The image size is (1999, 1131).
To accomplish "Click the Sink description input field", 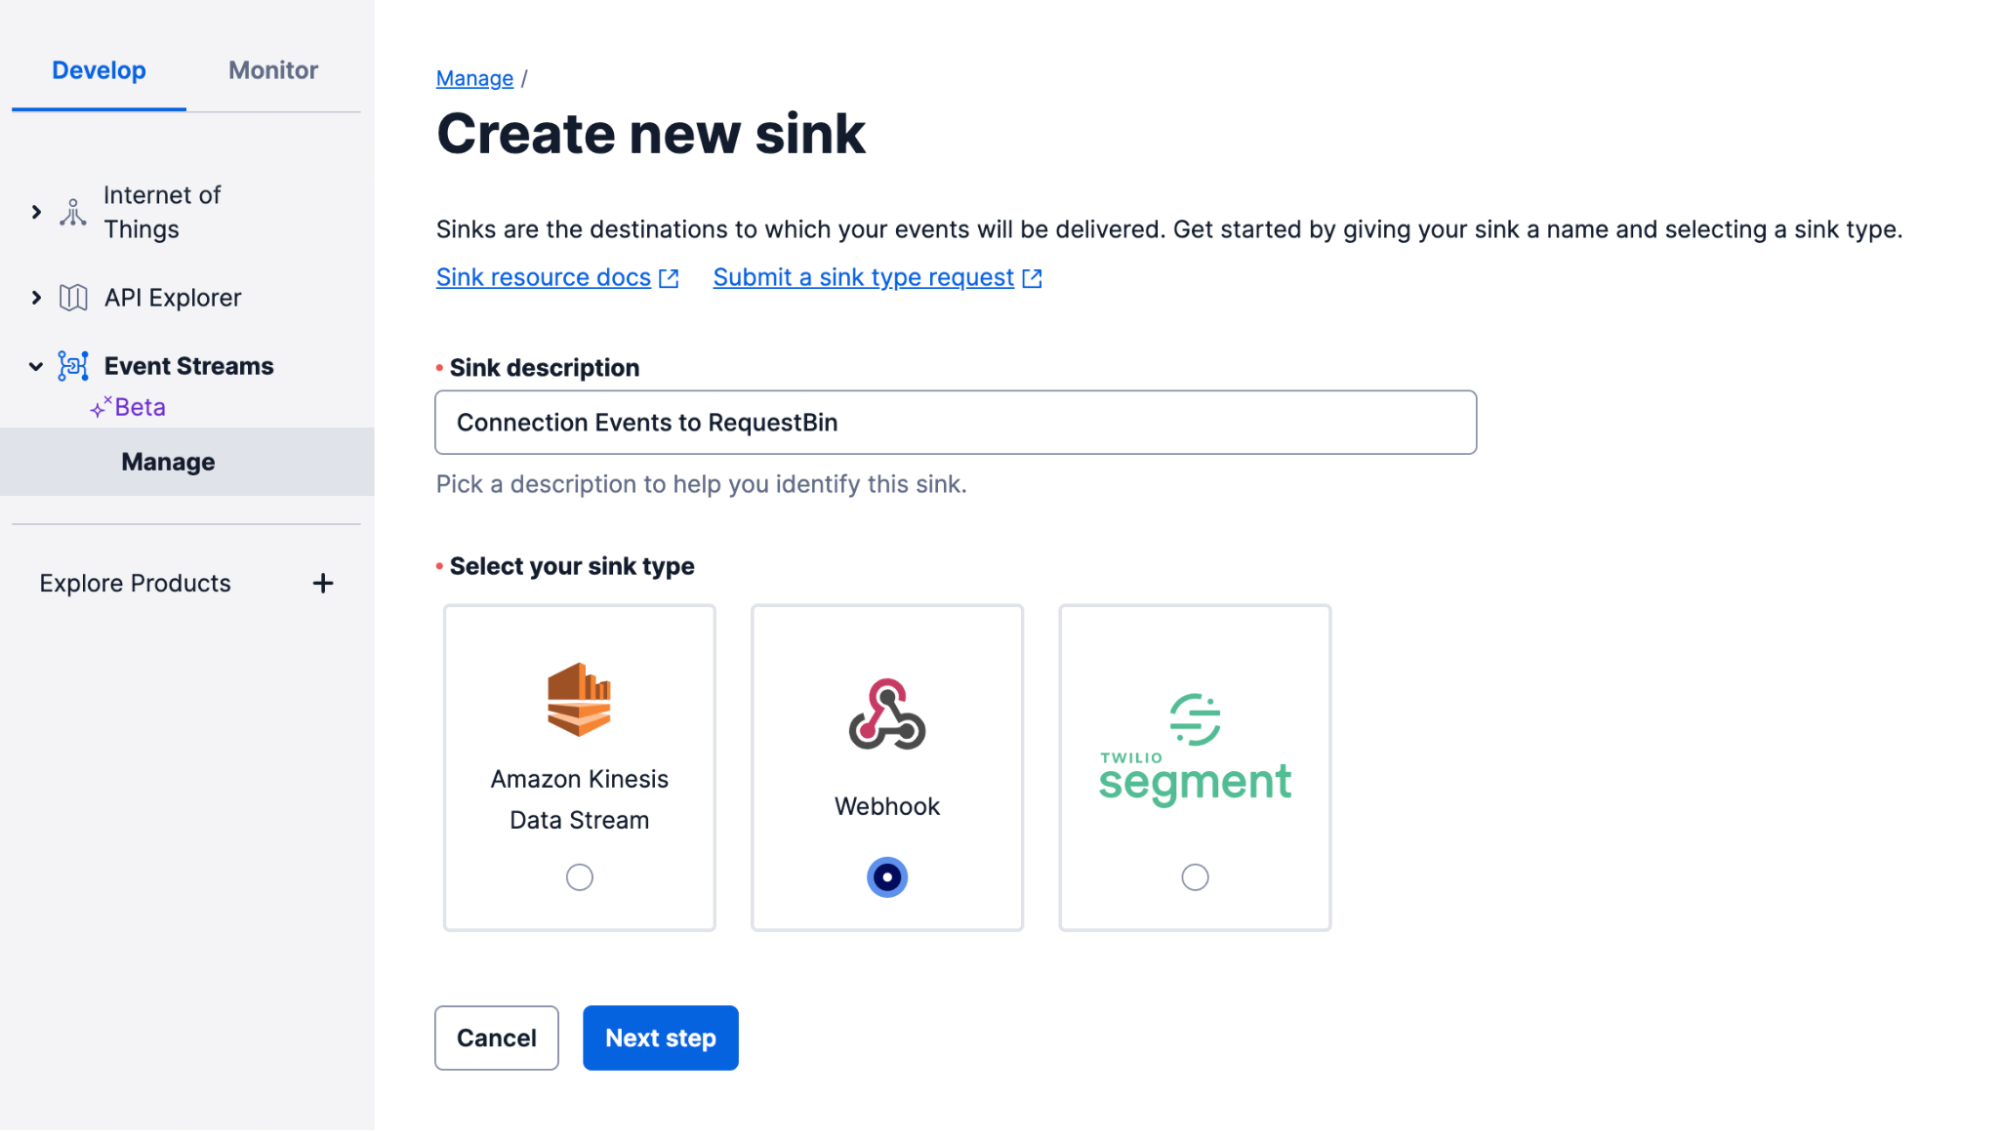I will tap(957, 423).
